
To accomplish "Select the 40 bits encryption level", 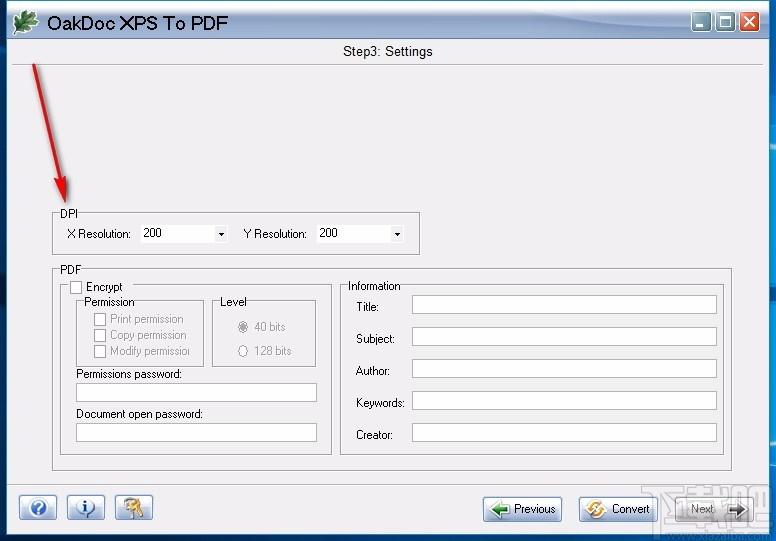I will click(x=242, y=327).
